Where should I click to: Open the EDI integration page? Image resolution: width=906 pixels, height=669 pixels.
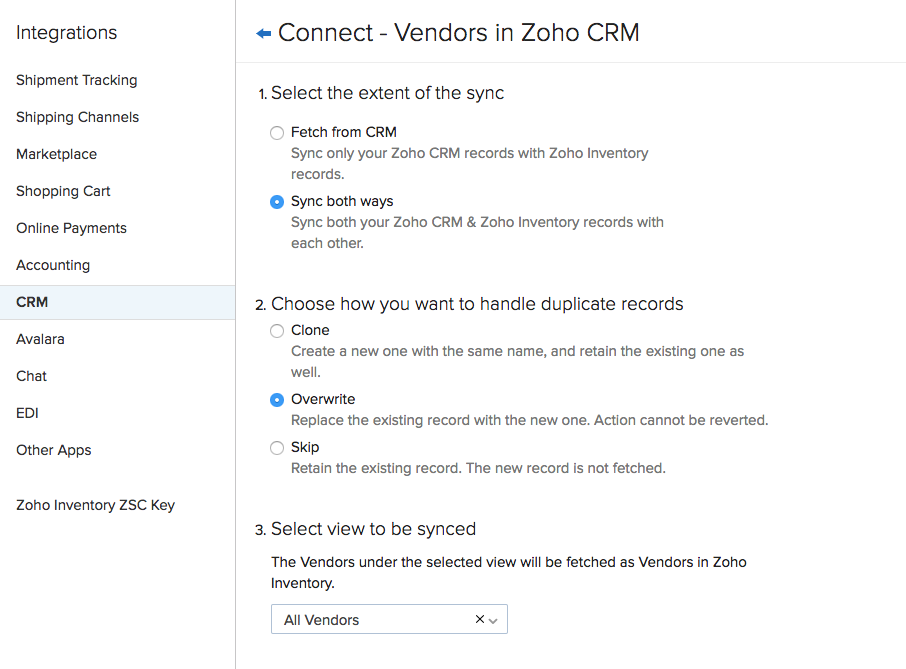pos(28,413)
